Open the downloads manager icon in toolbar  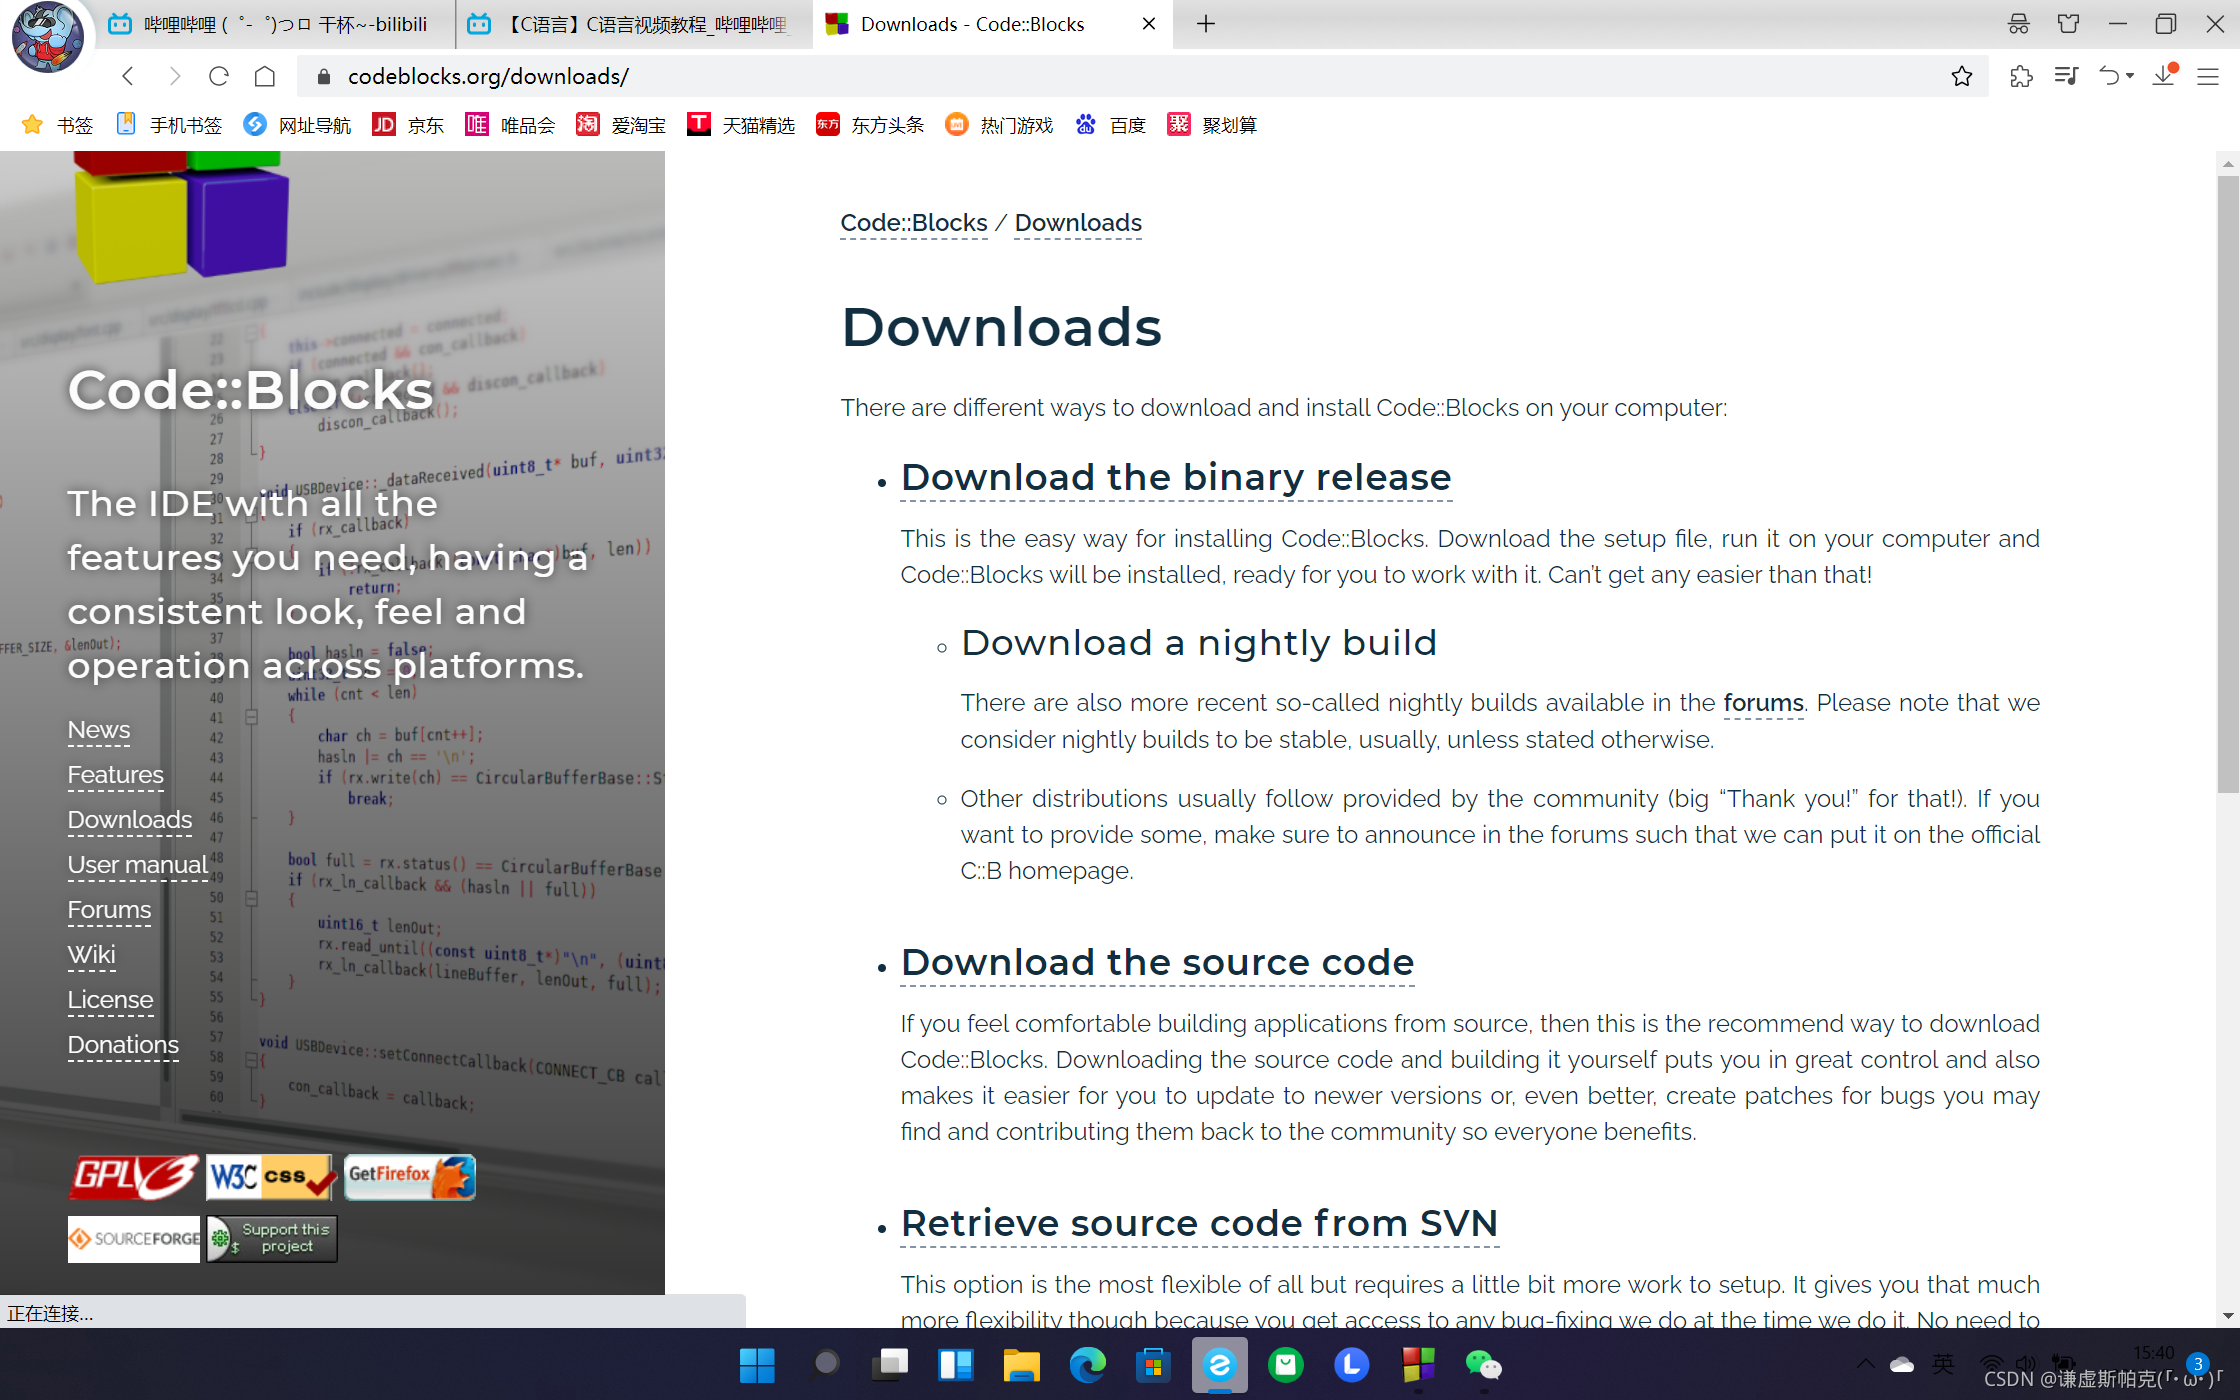point(2164,76)
